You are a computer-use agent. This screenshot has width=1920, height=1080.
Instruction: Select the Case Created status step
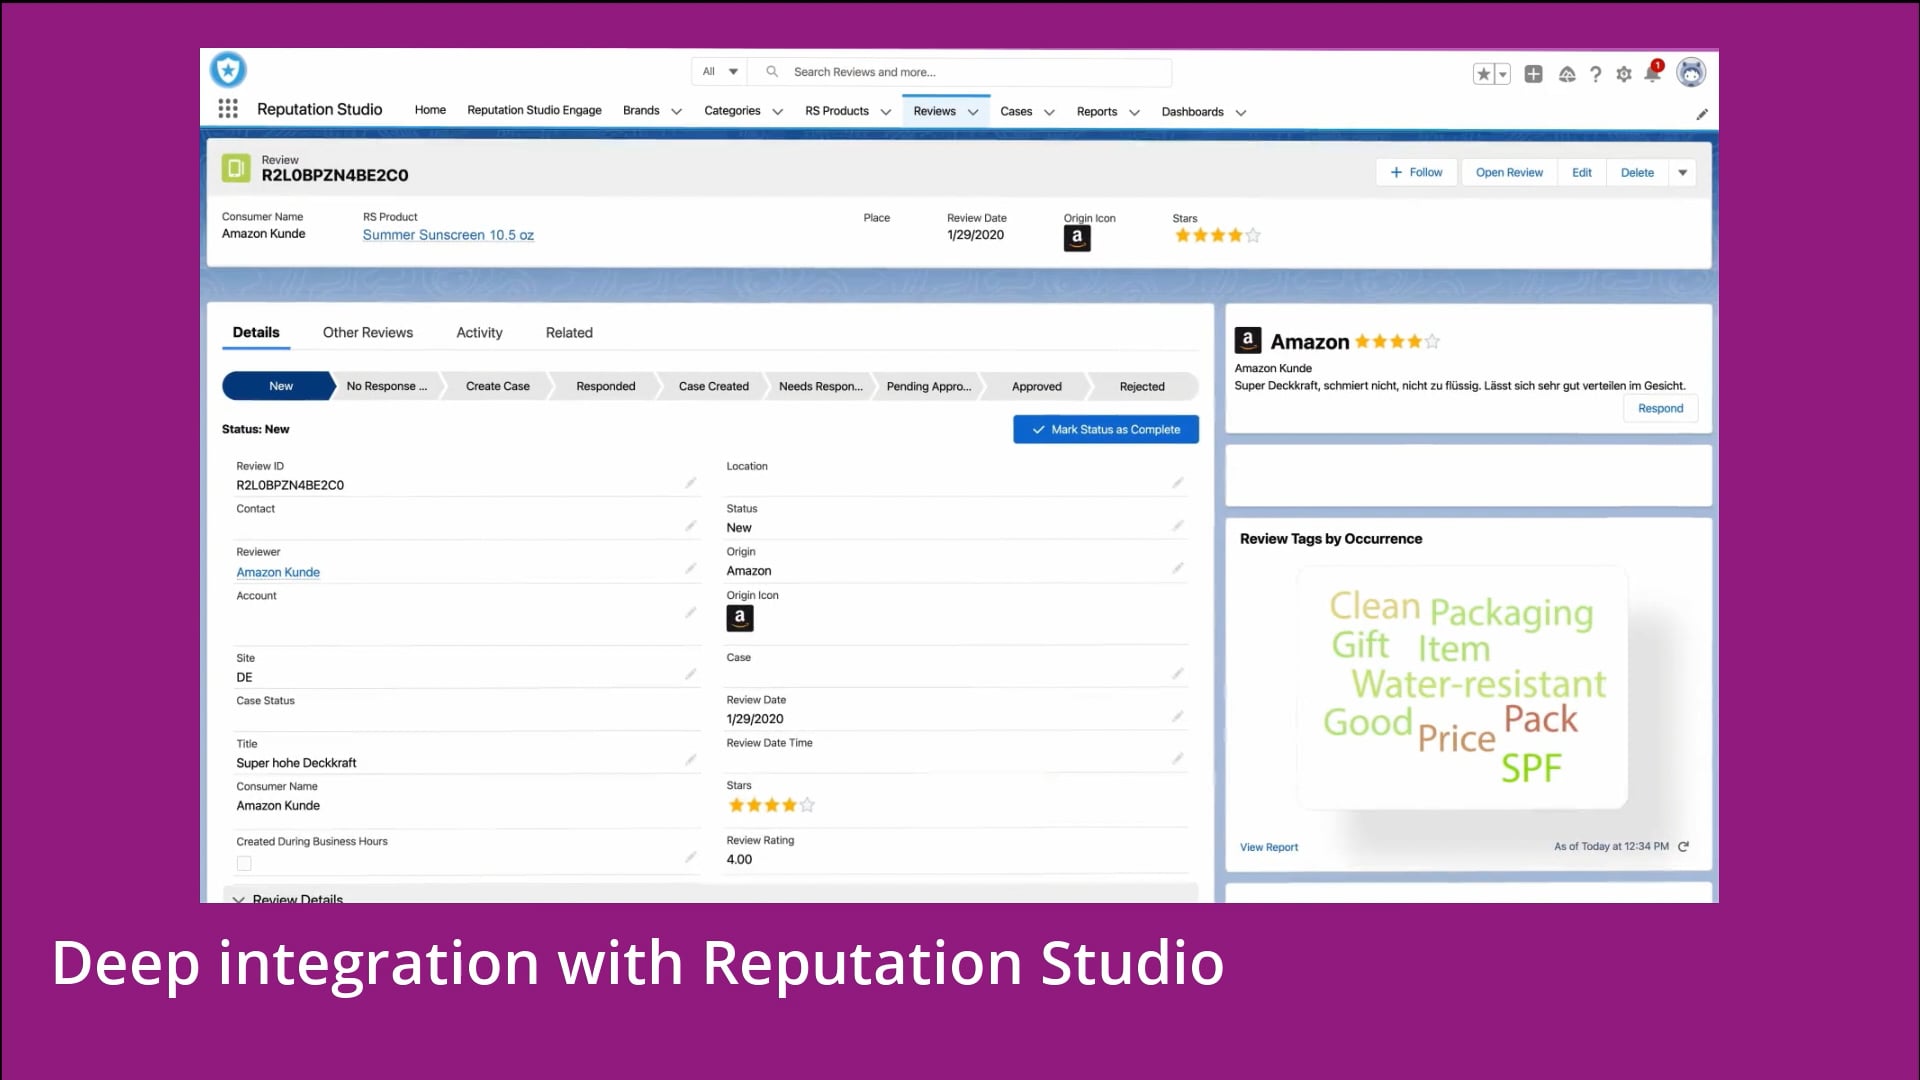tap(714, 386)
